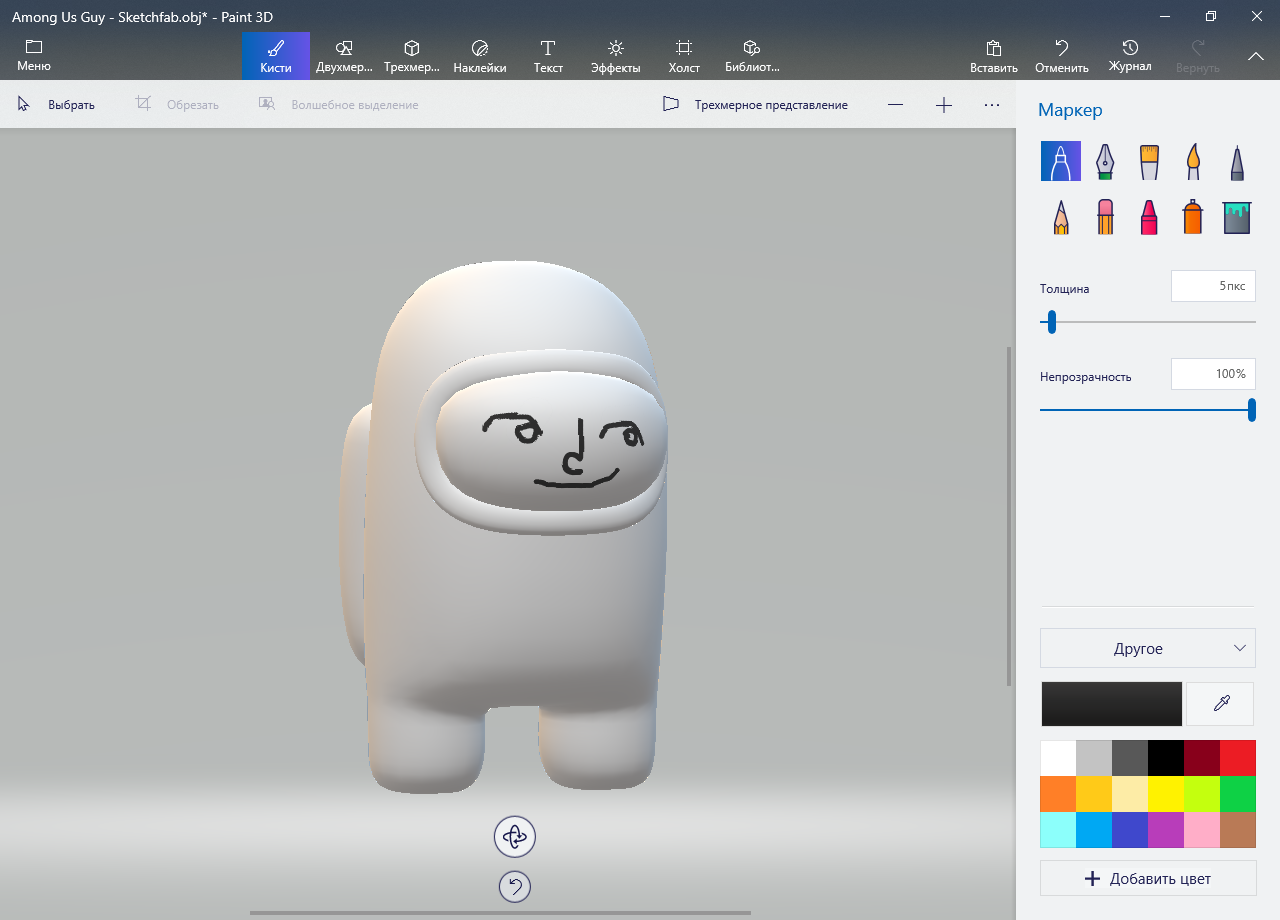
Task: Choose the watercolor brush
Action: [1193, 161]
